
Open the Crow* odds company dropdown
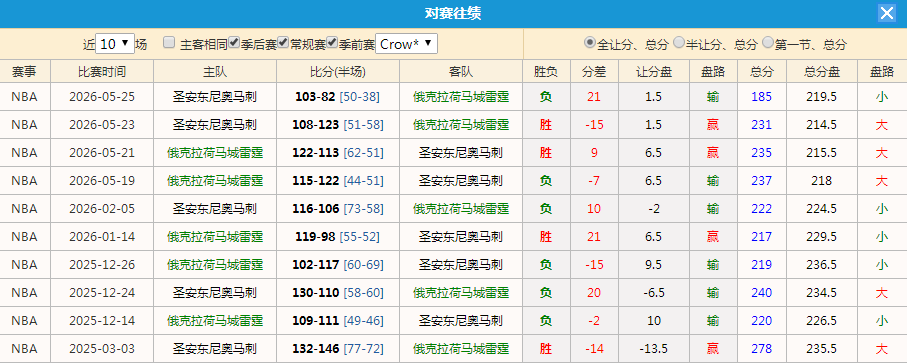click(x=406, y=43)
